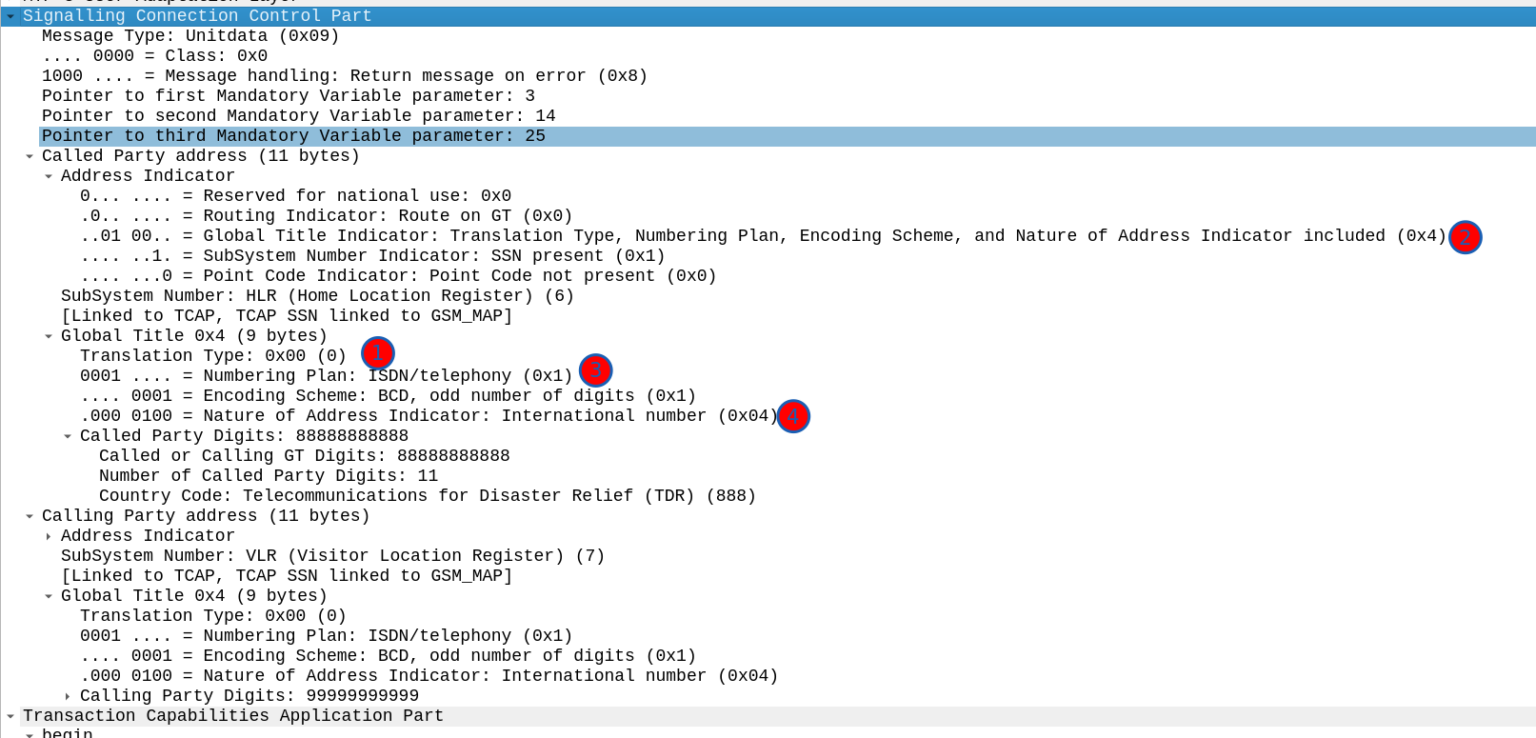Collapse the begin tree node
The image size is (1536, 738).
click(32, 733)
